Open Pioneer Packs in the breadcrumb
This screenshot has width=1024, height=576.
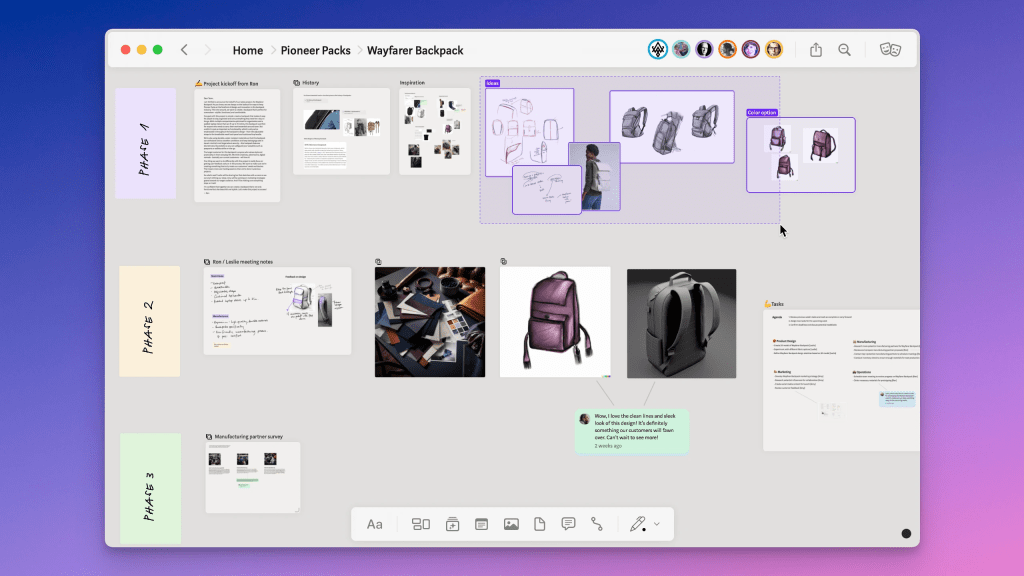[x=315, y=50]
